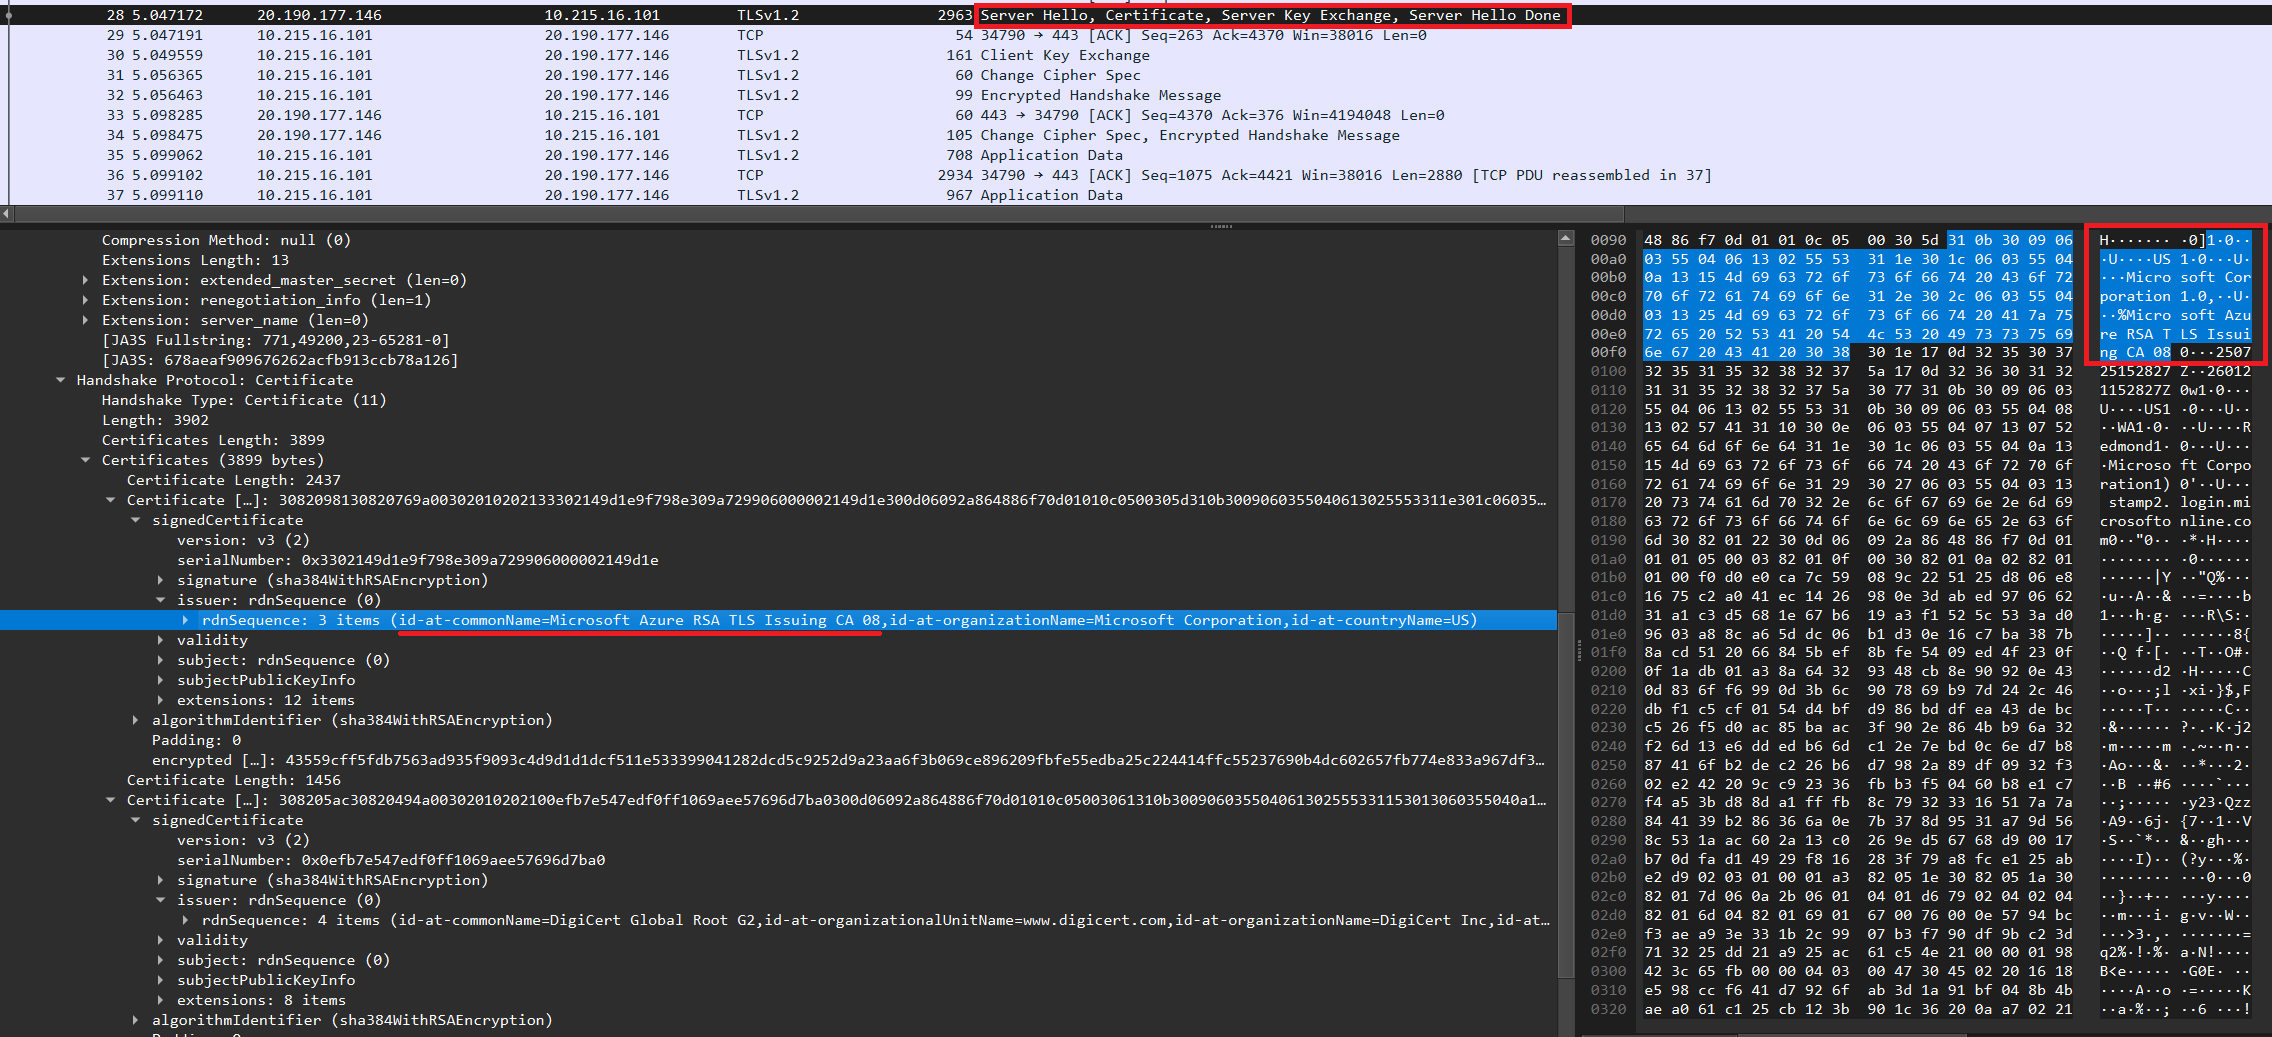Select a byte at offset 0090 in hex pane

tap(1651, 240)
